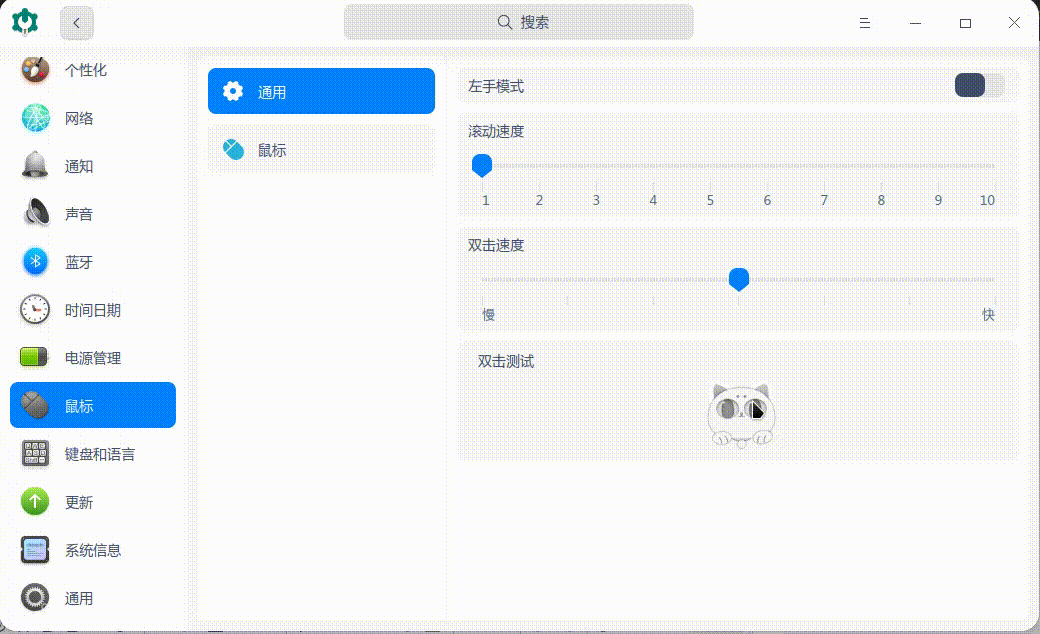This screenshot has height=634, width=1040.
Task: Open 电源管理 (Power Management) battery icon
Action: 34,357
